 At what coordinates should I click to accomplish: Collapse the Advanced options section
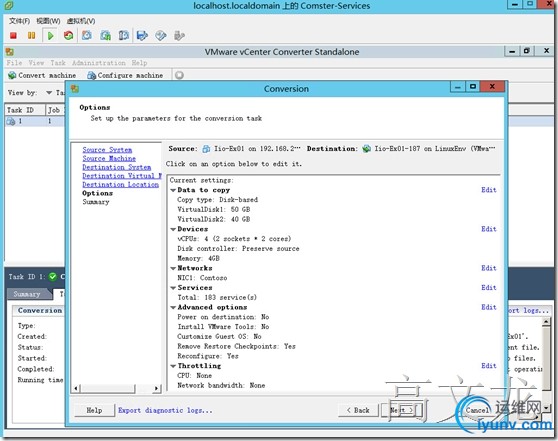(173, 308)
